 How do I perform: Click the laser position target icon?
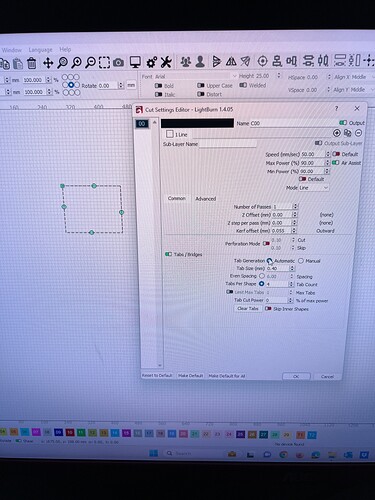point(262,61)
